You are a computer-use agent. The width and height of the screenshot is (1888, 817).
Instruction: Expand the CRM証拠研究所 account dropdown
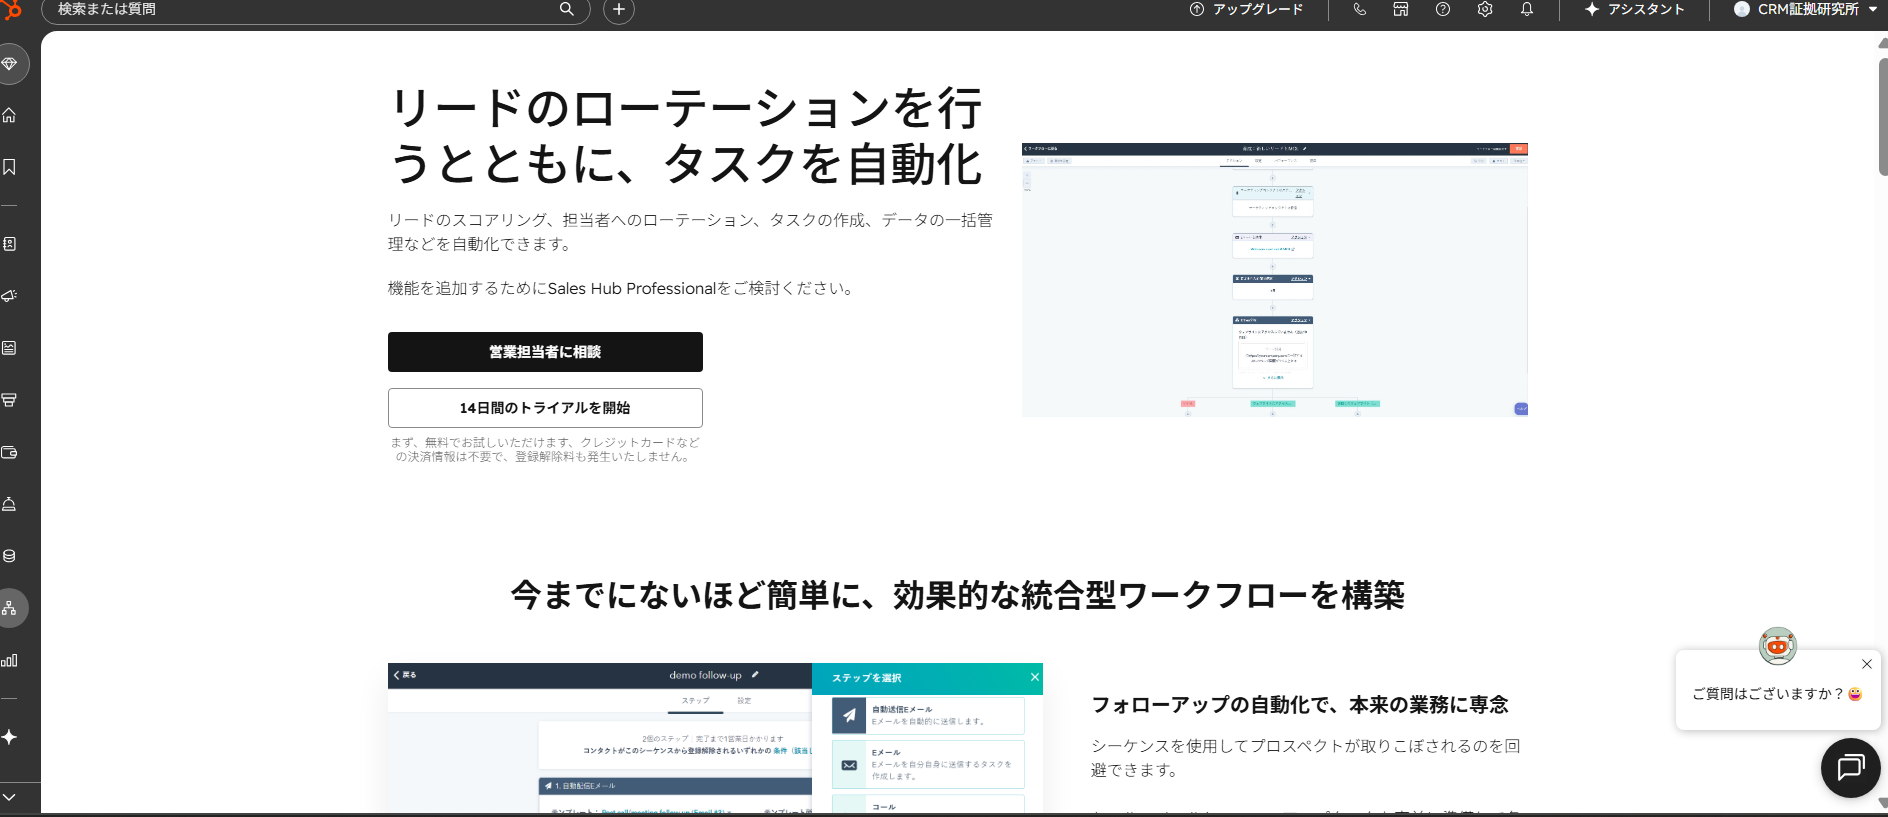point(1805,9)
